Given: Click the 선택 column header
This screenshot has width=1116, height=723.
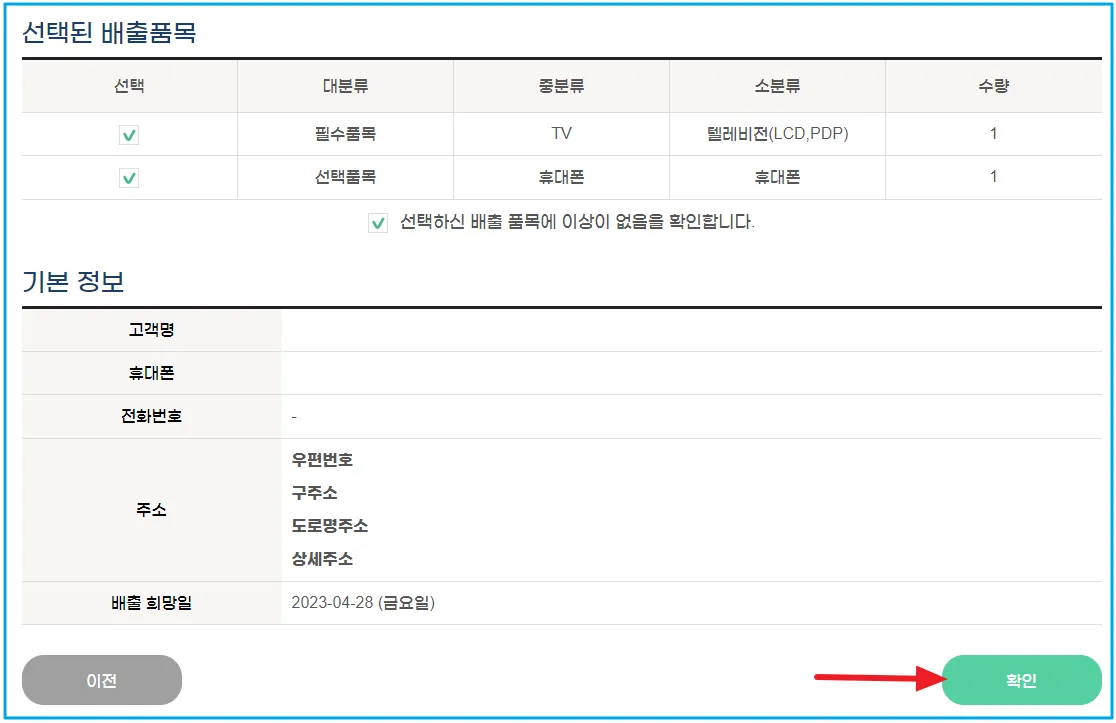Looking at the screenshot, I should tap(128, 87).
